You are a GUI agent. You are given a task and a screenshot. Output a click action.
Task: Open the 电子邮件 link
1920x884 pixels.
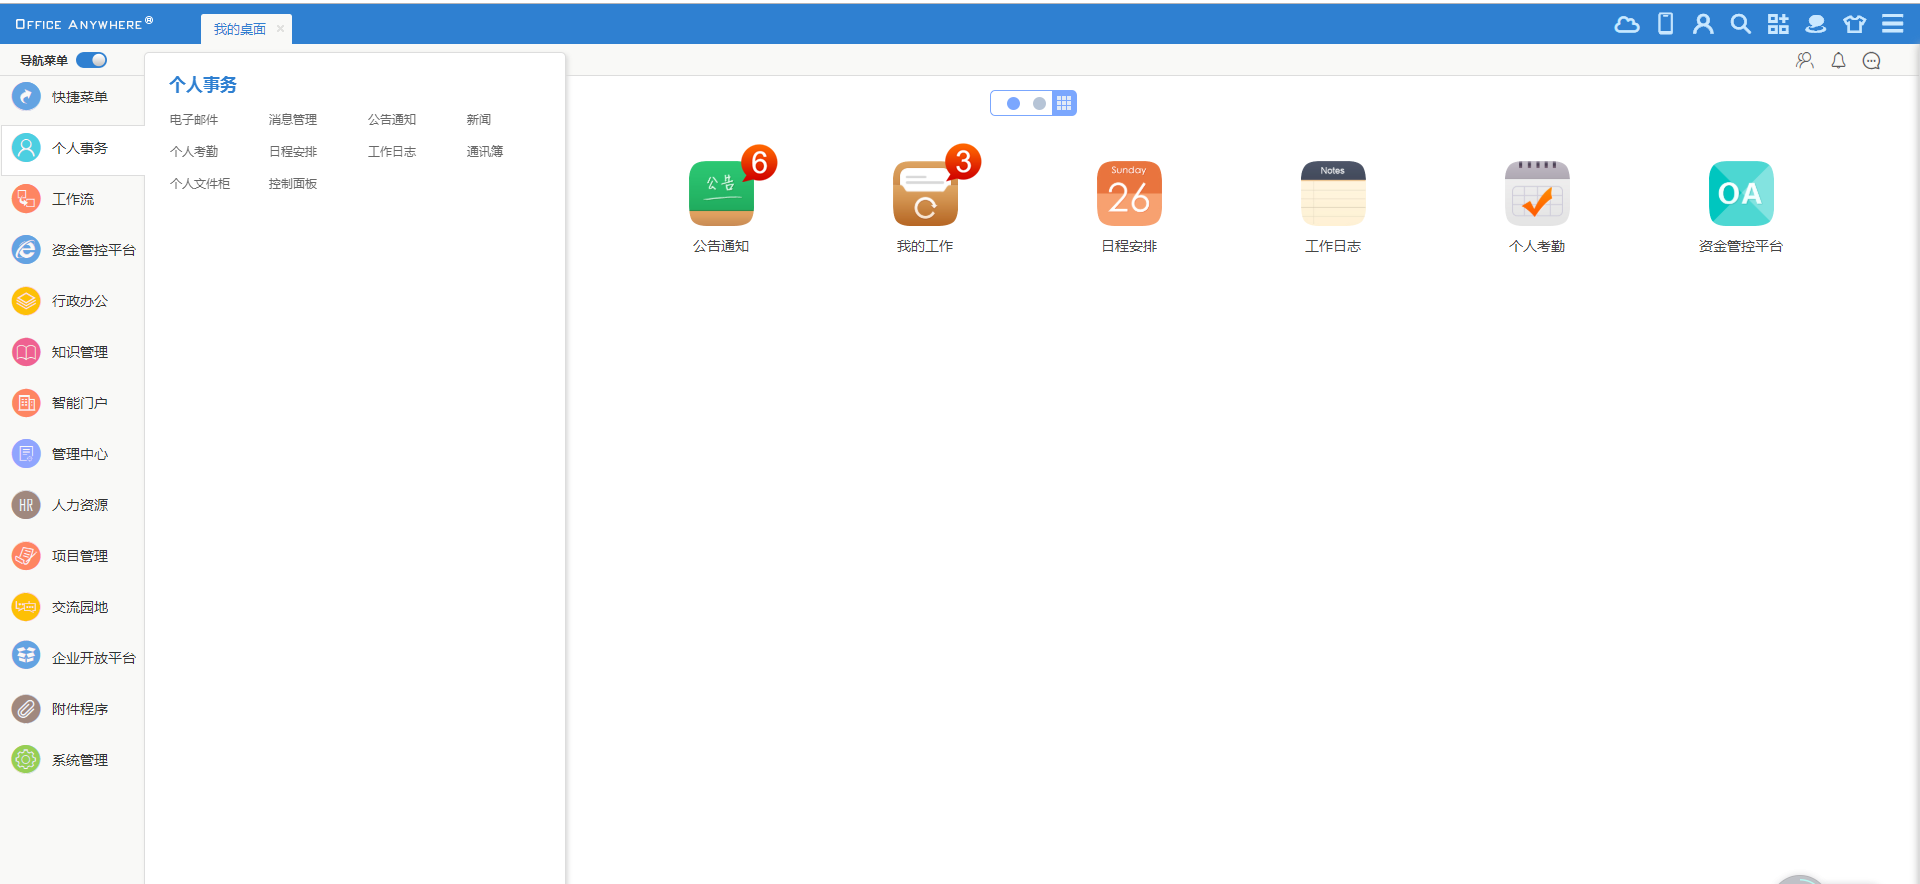point(194,120)
